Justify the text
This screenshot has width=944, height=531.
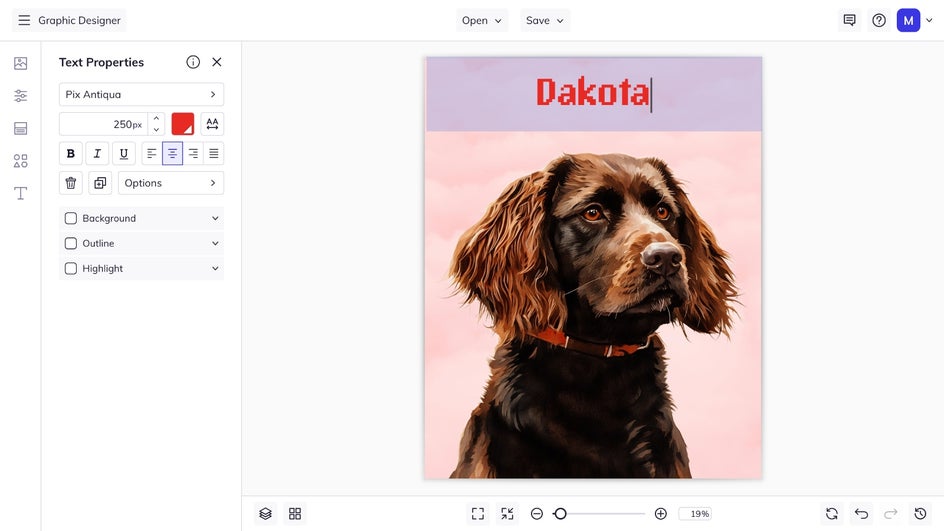(x=214, y=154)
